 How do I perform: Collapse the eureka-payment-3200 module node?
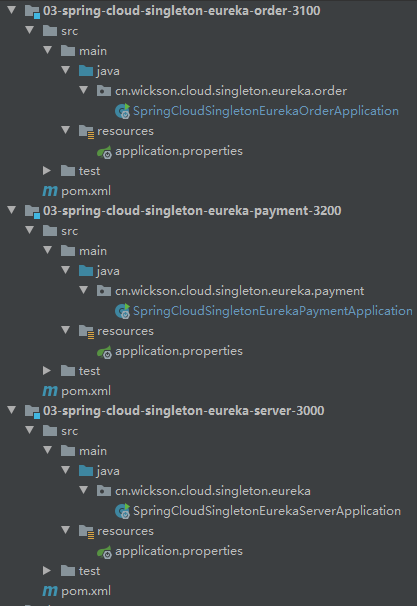click(12, 210)
